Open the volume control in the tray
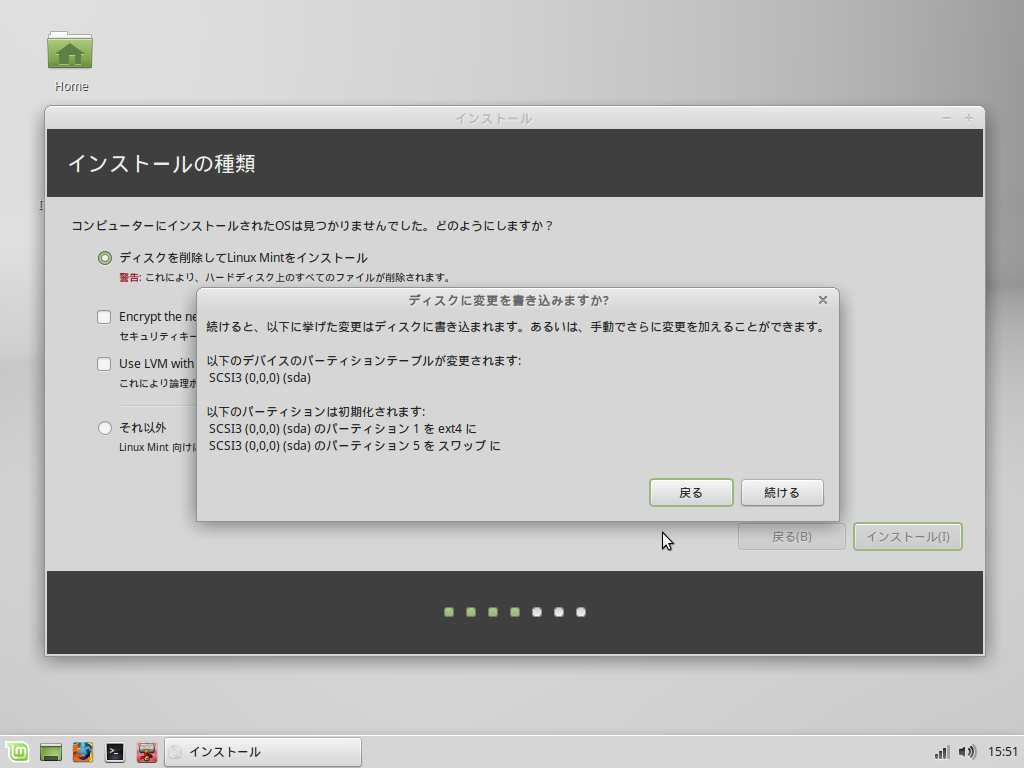The width and height of the screenshot is (1024, 768). (967, 752)
